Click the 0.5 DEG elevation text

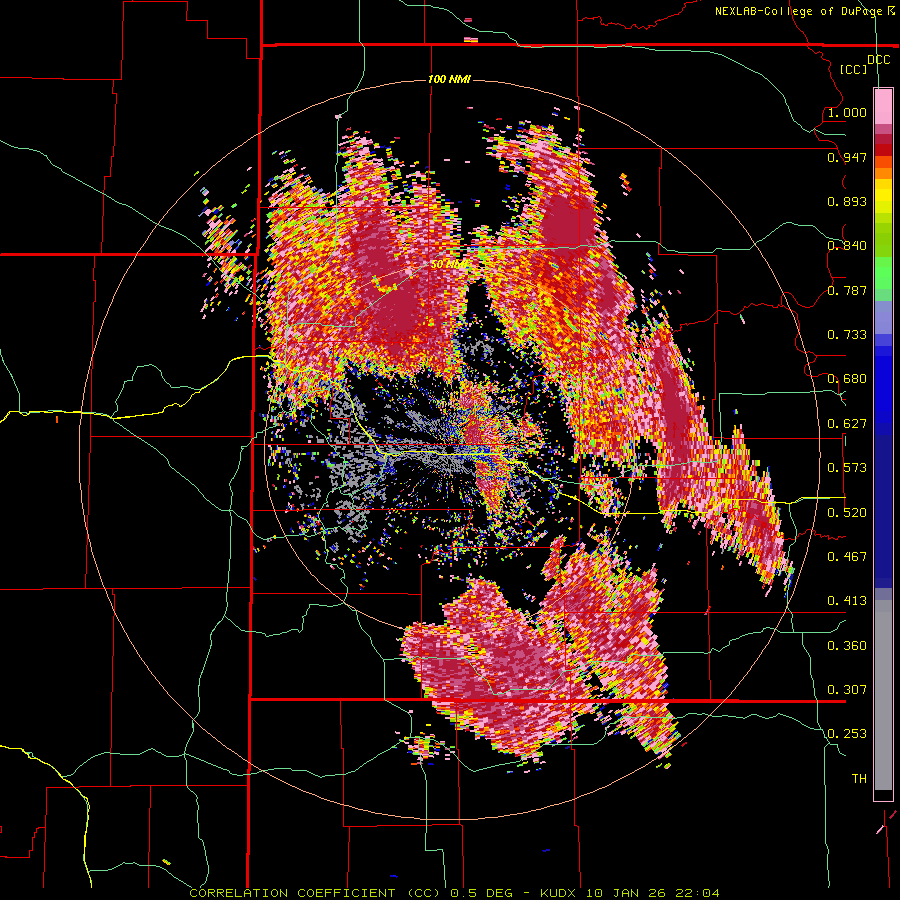click(x=482, y=893)
